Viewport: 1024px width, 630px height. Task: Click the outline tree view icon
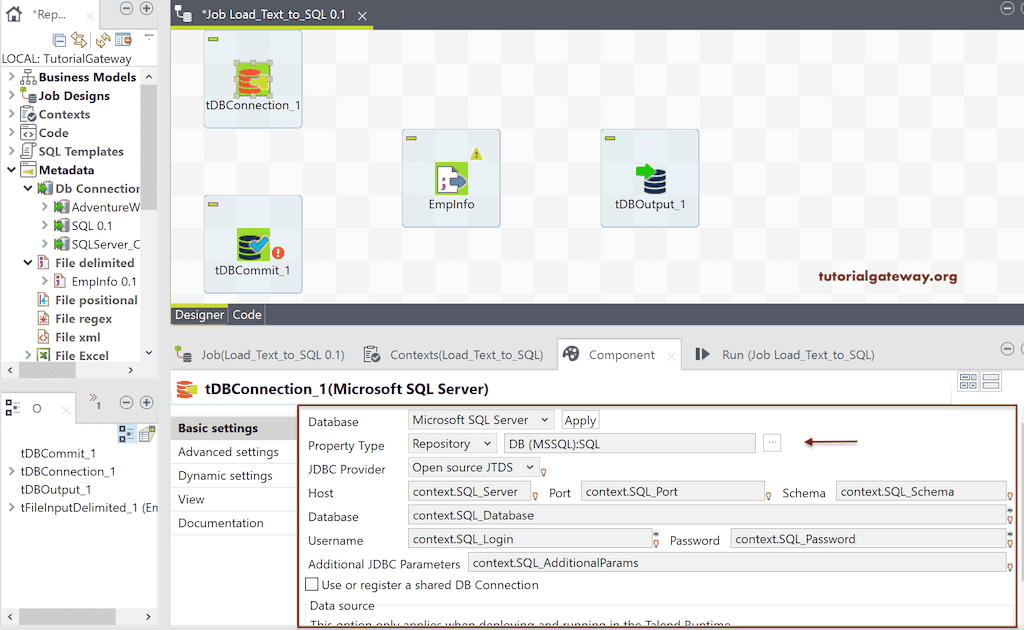point(127,433)
